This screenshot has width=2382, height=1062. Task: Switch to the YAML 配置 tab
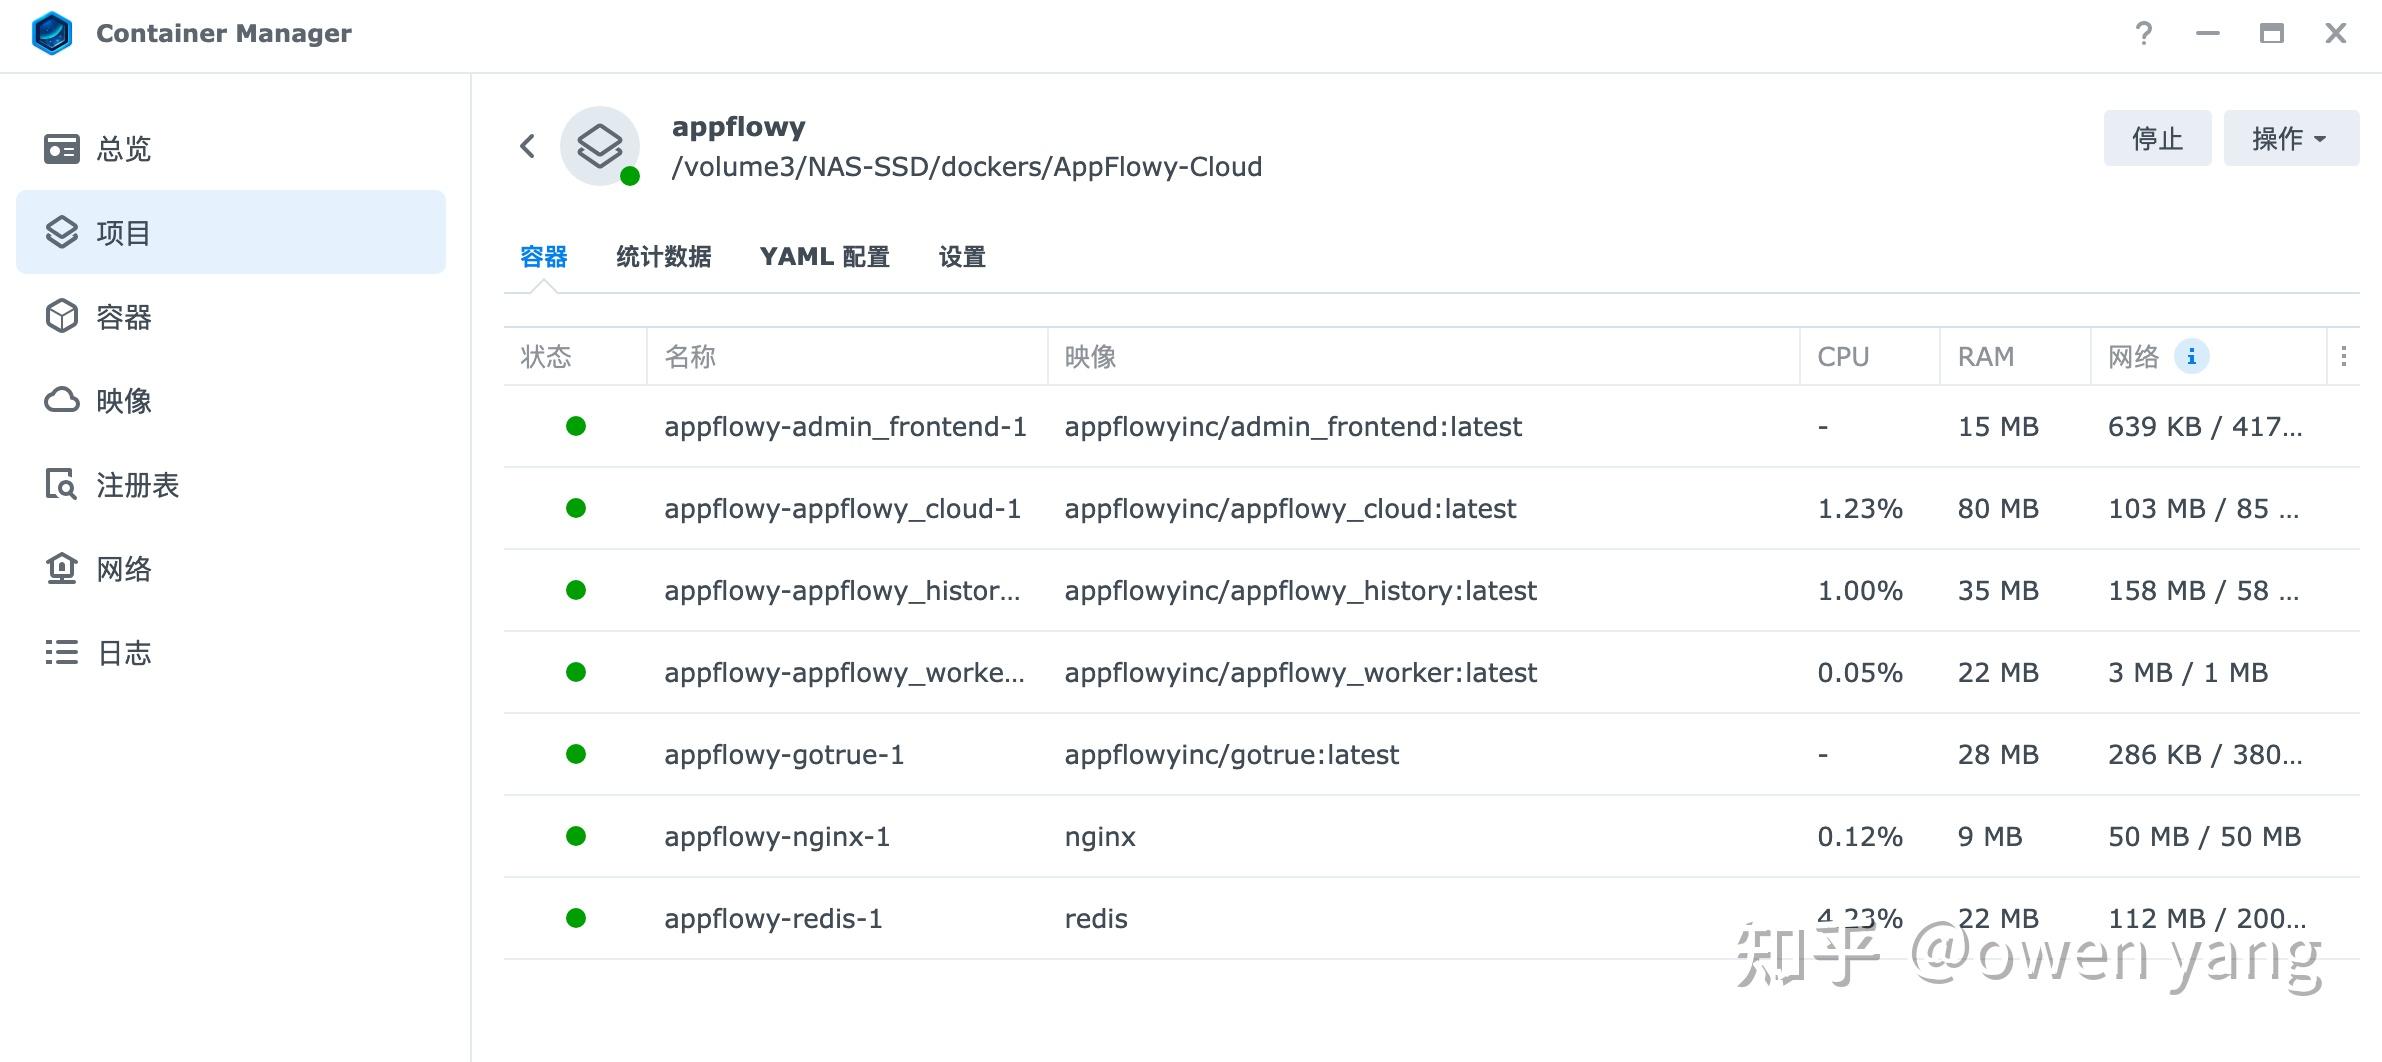(826, 257)
